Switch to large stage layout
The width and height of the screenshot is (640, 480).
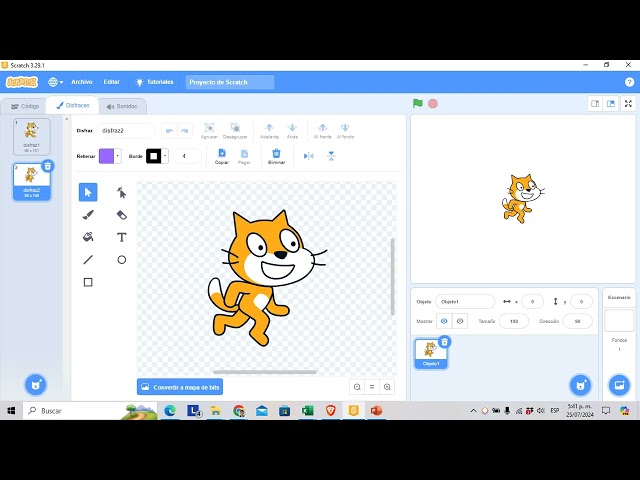tap(611, 104)
